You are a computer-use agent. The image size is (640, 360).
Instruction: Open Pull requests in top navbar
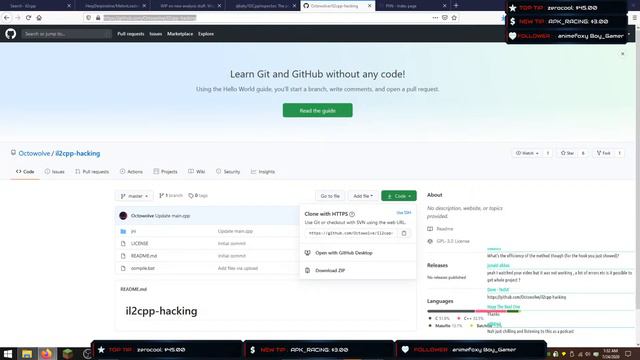(x=131, y=34)
